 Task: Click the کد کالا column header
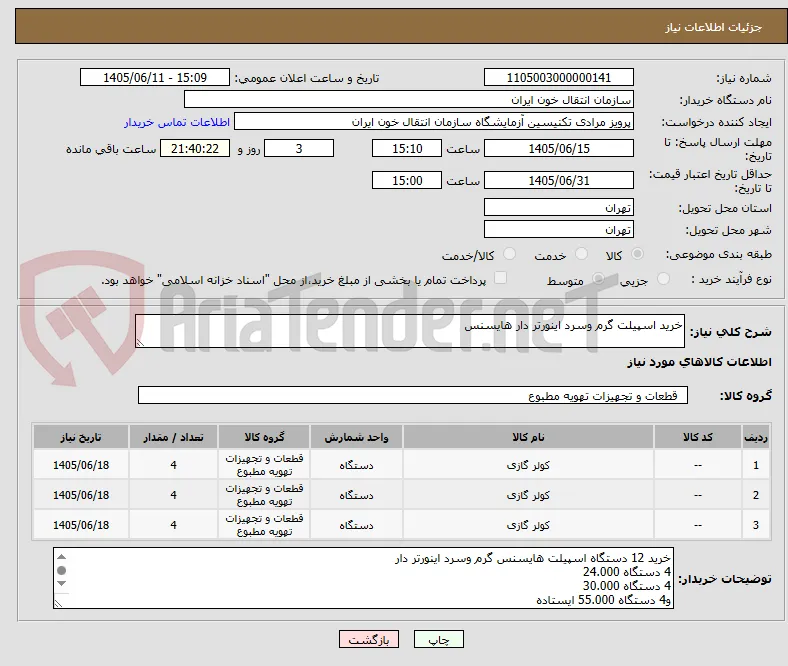tap(698, 437)
